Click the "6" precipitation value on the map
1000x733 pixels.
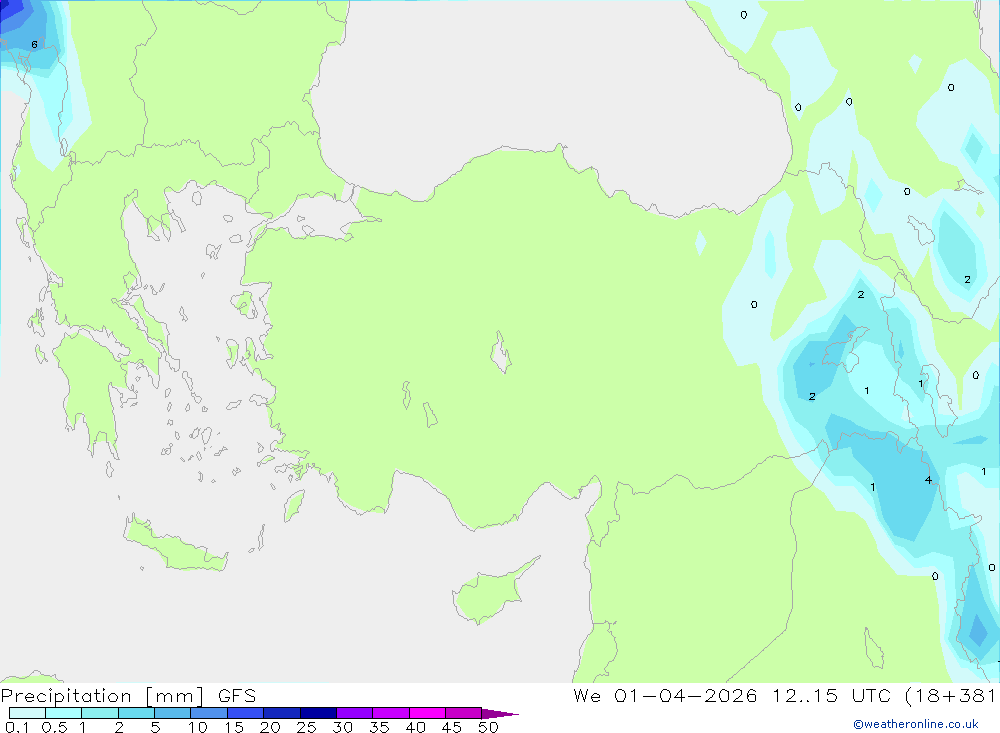tap(34, 44)
